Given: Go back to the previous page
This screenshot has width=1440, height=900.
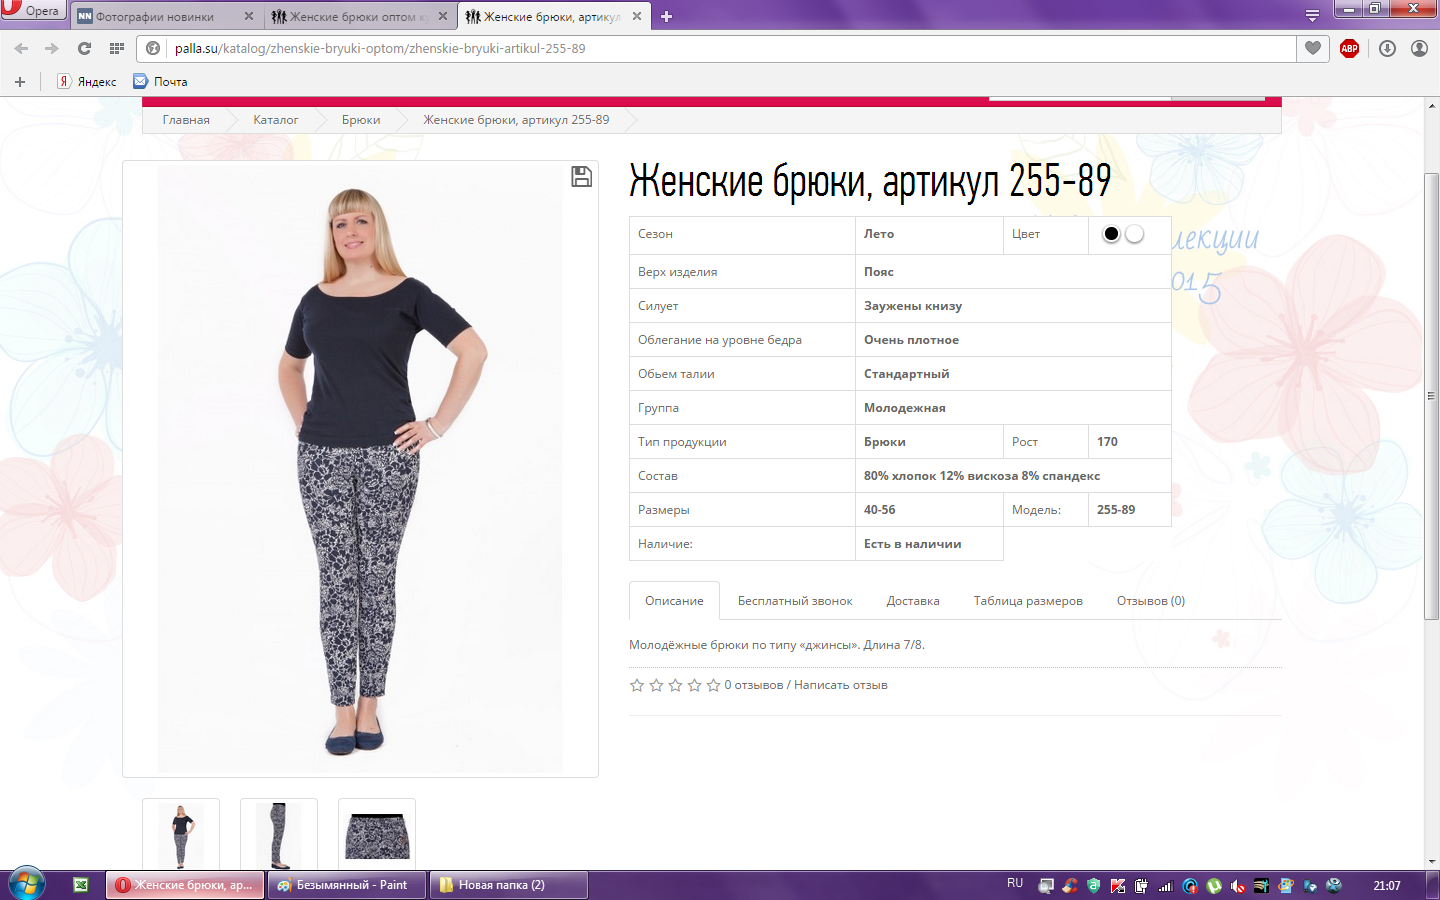Looking at the screenshot, I should [x=21, y=48].
